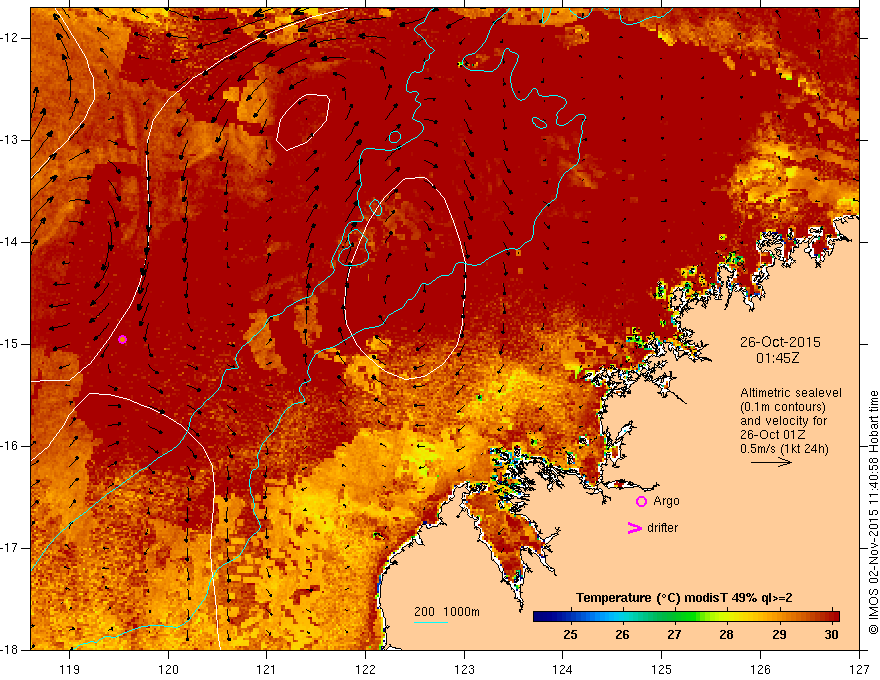Click the latitude axis label -14

click(x=10, y=242)
